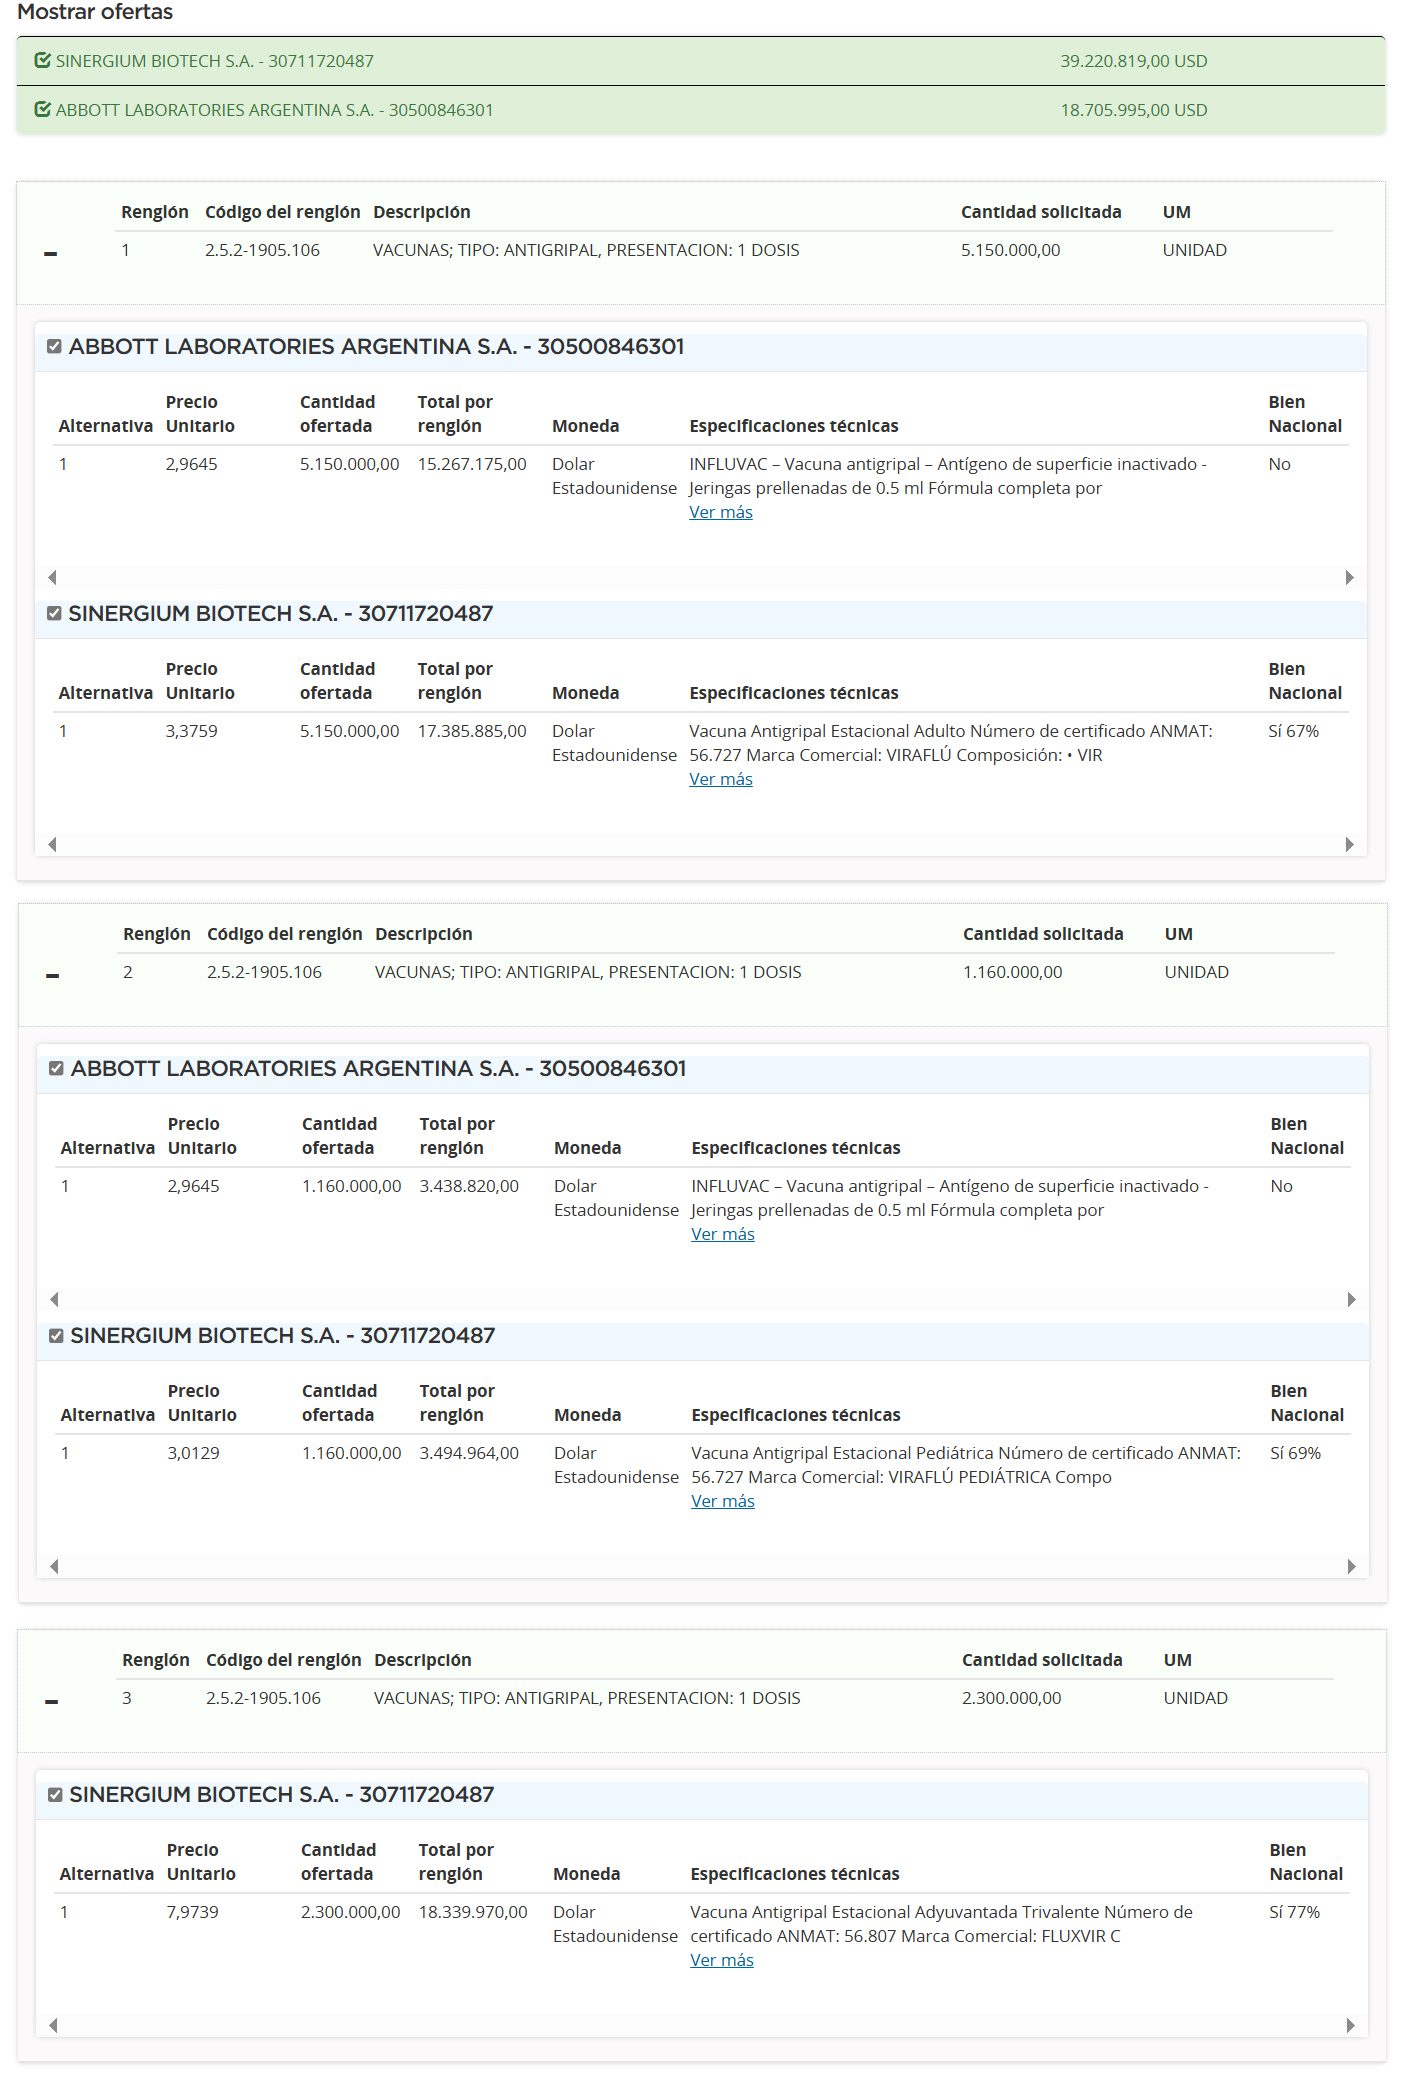Uncheck SINERGIUM BIOTECH checkbox under Renglón 1
The height and width of the screenshot is (2074, 1402).
coord(54,614)
